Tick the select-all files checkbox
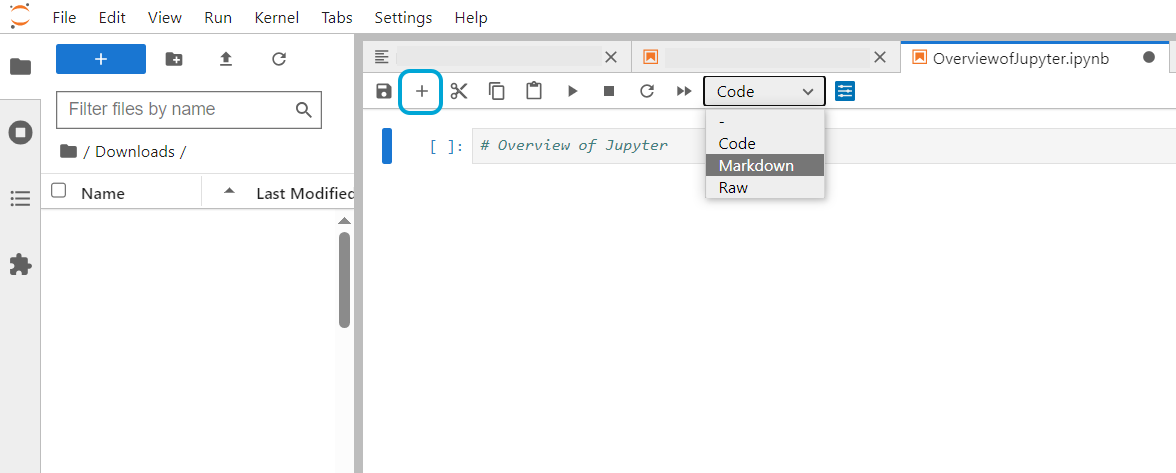This screenshot has width=1176, height=473. [59, 191]
